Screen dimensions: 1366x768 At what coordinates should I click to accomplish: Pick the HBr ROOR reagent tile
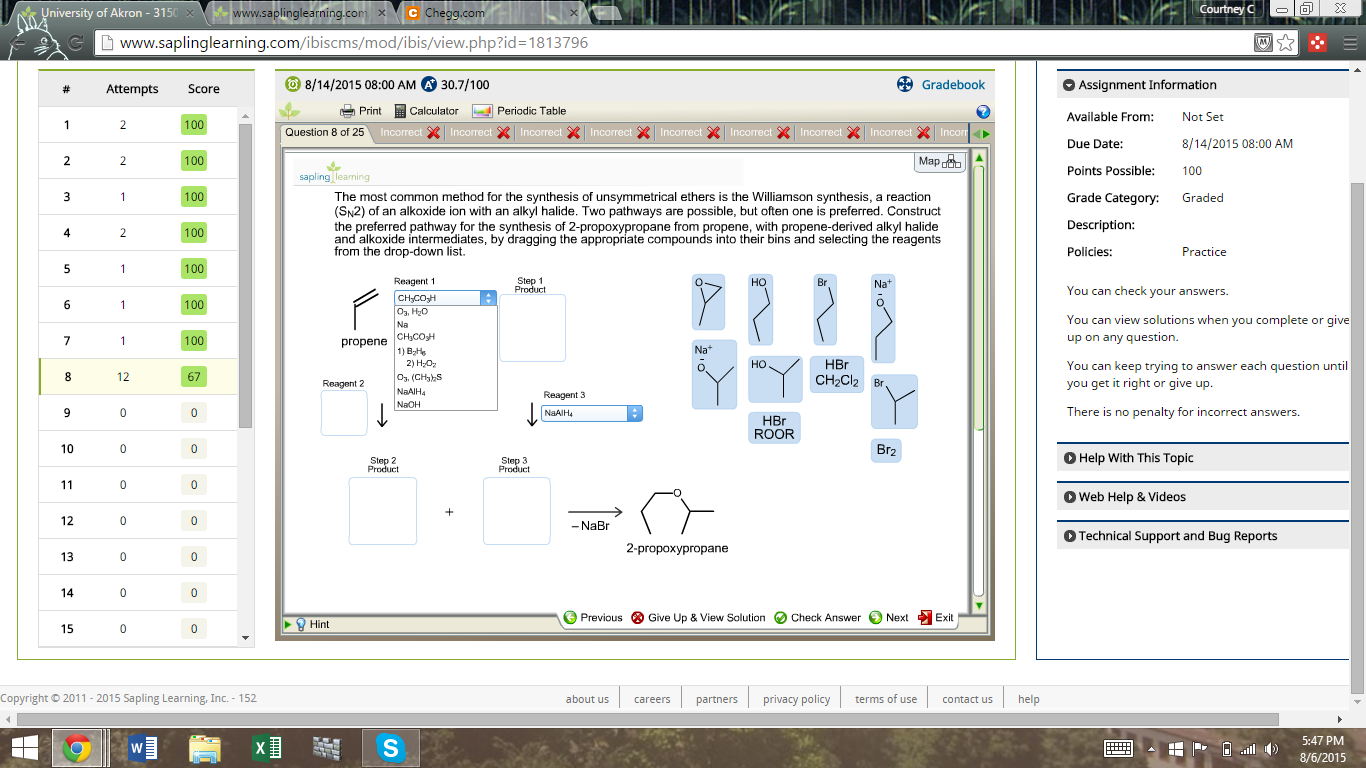tap(774, 428)
